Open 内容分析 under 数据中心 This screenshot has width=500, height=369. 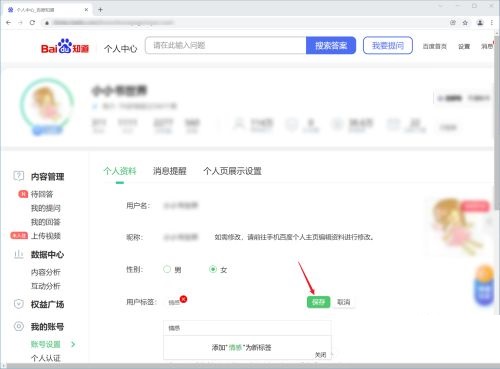(46, 272)
